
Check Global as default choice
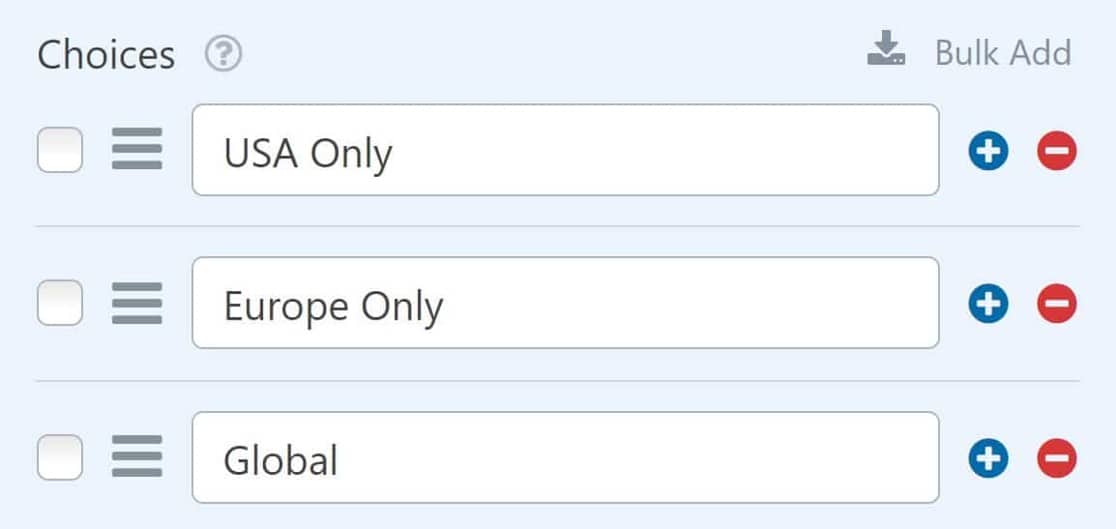60,457
